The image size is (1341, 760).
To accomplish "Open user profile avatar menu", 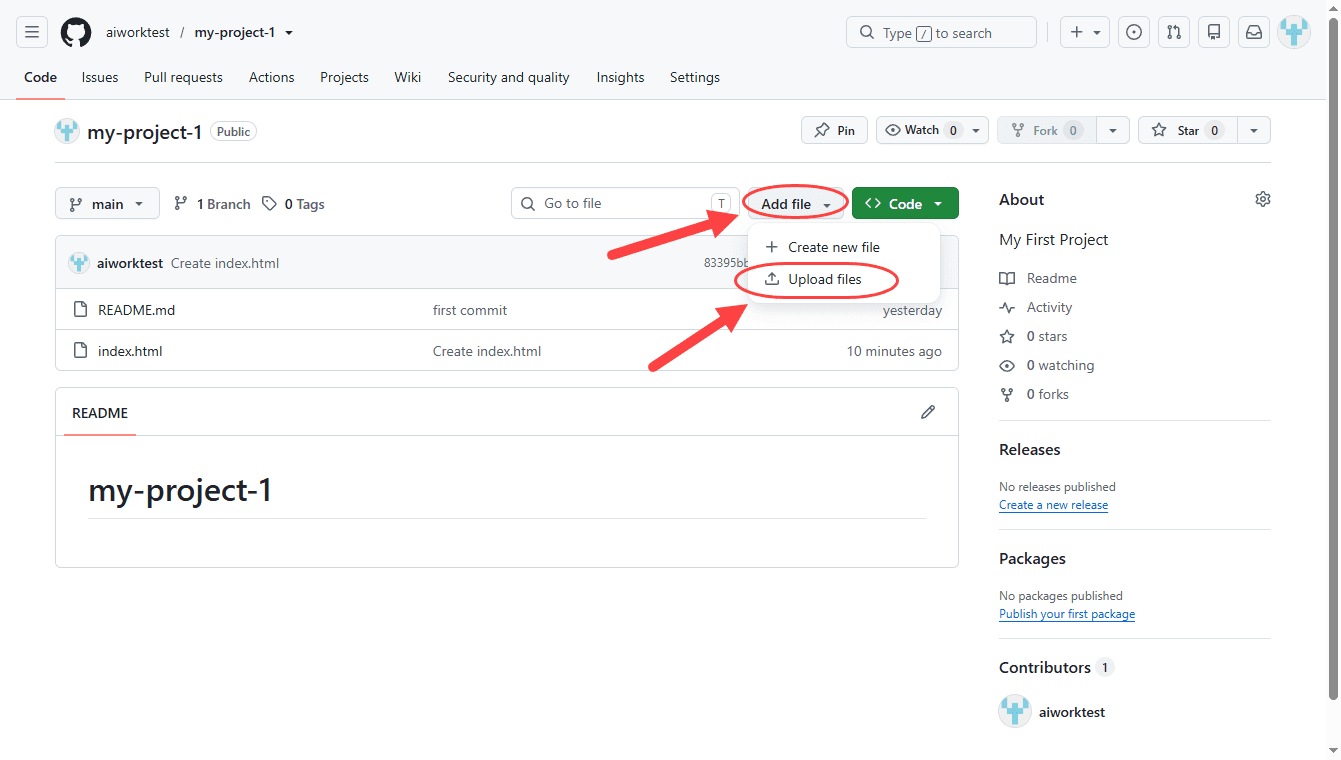I will point(1294,33).
